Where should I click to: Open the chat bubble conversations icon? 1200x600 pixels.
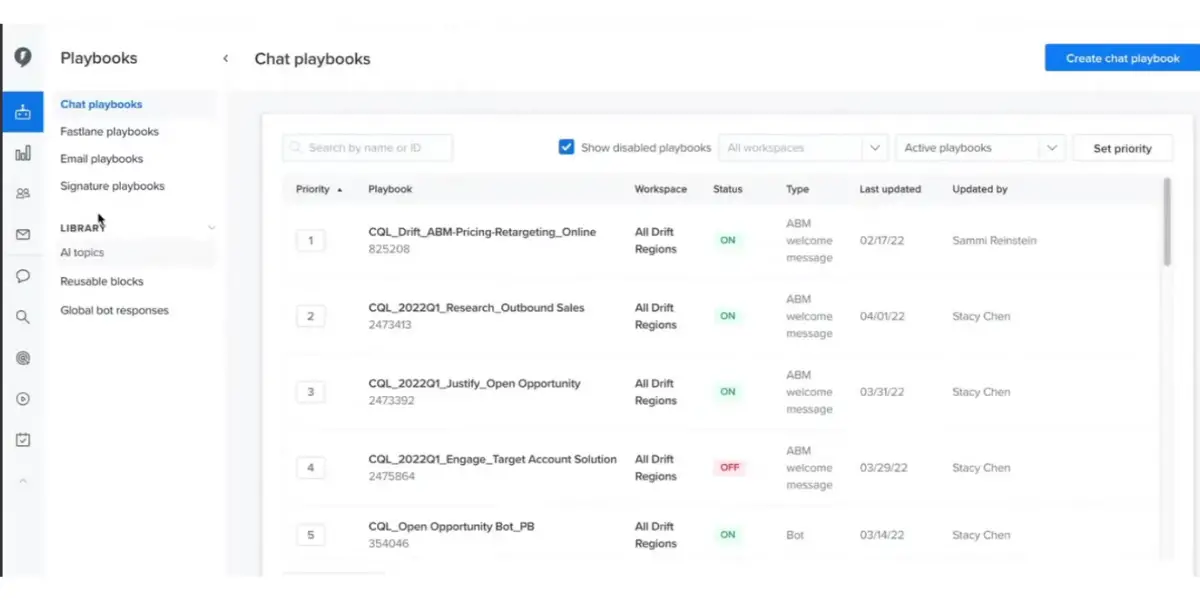[x=23, y=276]
